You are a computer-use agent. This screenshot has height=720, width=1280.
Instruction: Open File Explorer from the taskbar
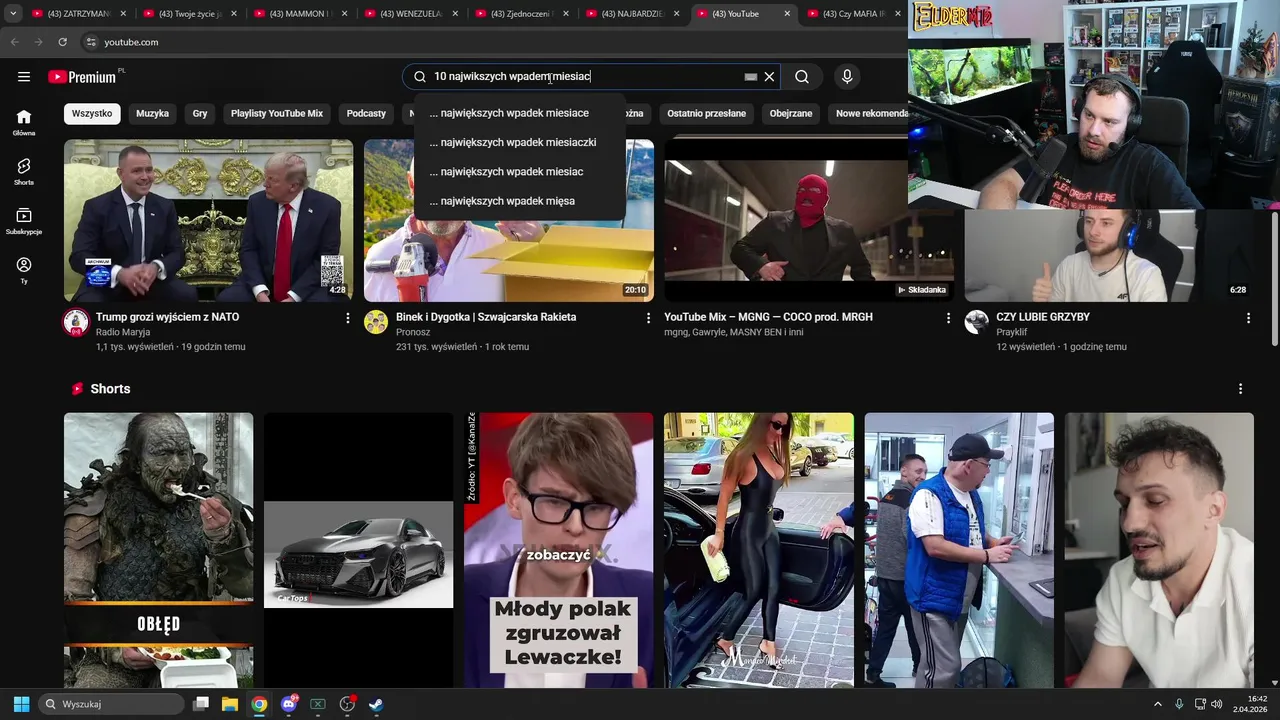coord(230,704)
